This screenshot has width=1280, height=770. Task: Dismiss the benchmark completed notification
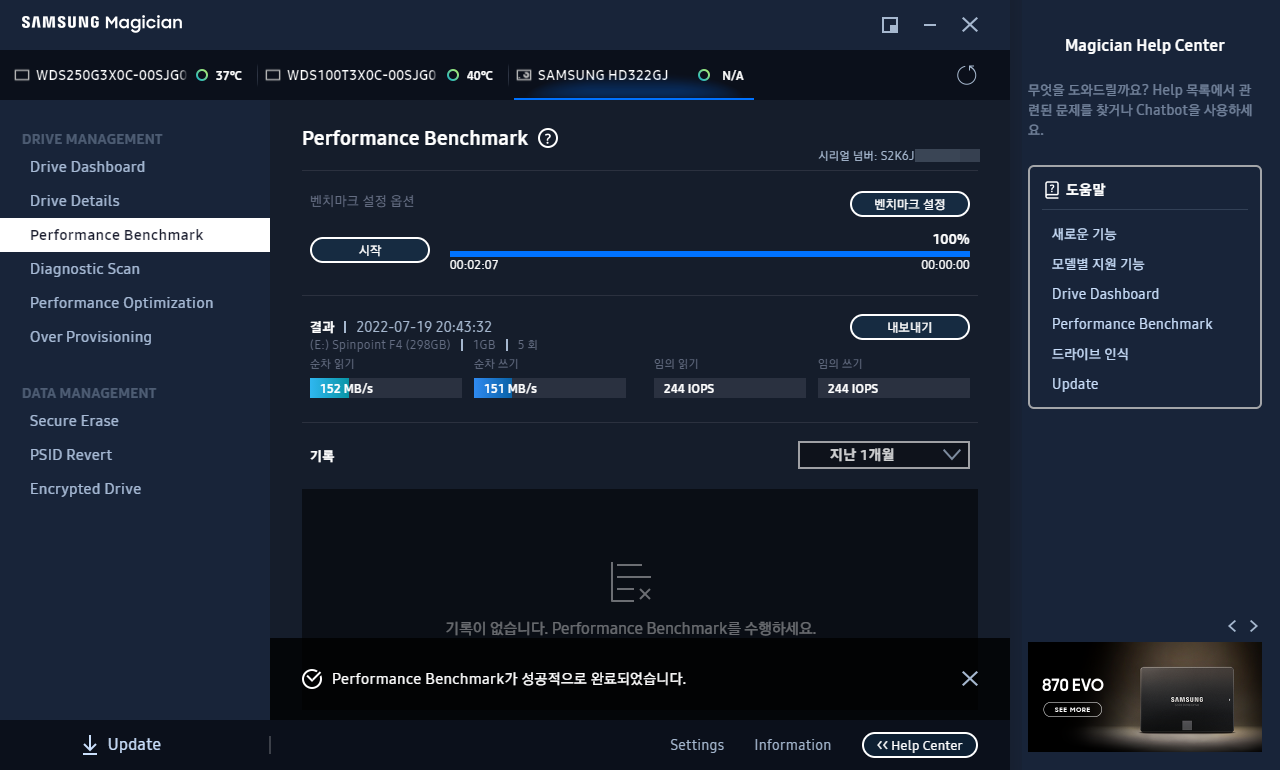coord(969,678)
